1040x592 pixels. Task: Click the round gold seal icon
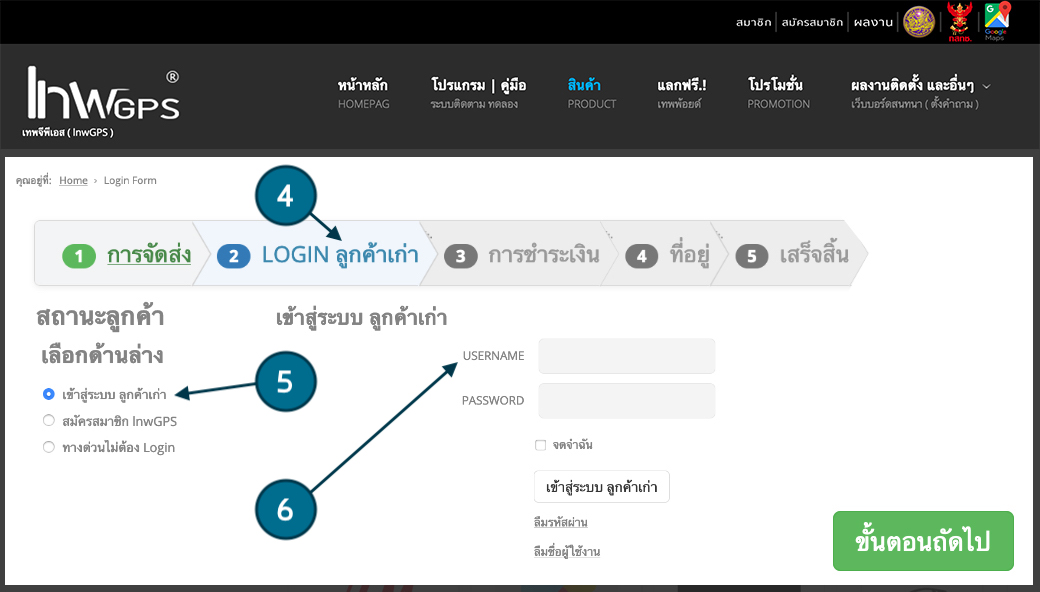(919, 21)
